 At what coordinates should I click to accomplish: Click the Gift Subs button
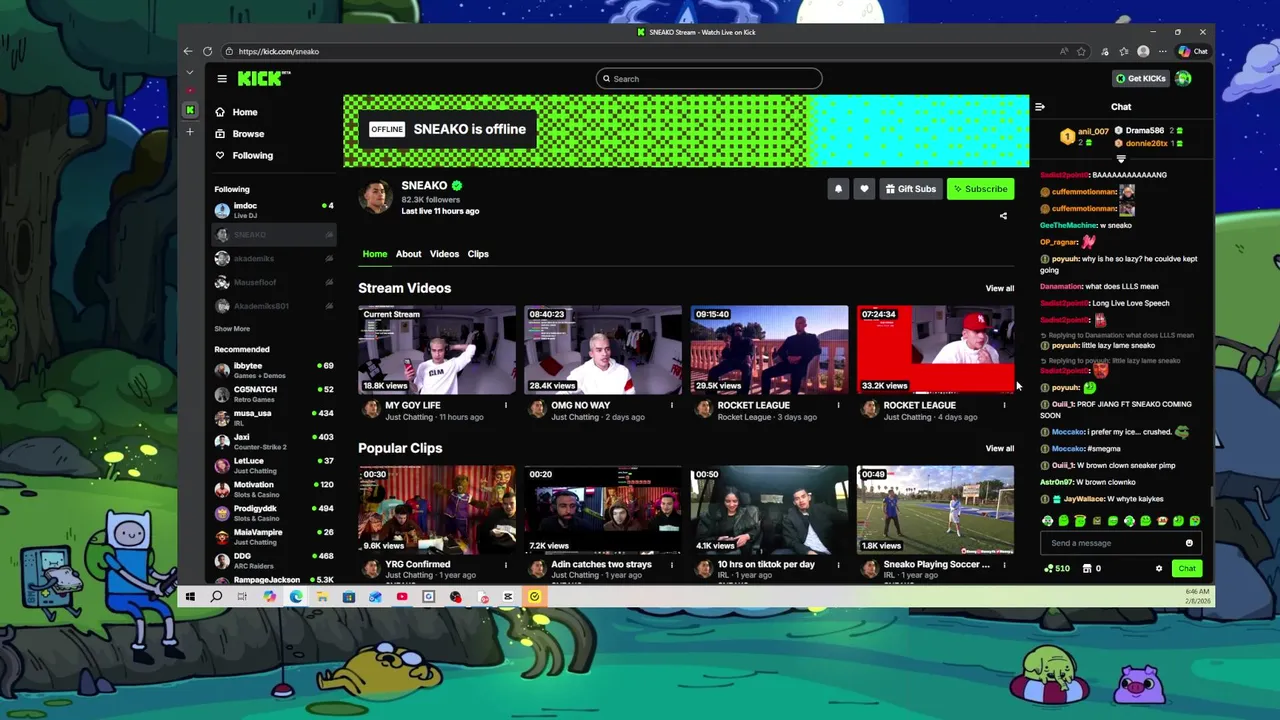pos(911,189)
